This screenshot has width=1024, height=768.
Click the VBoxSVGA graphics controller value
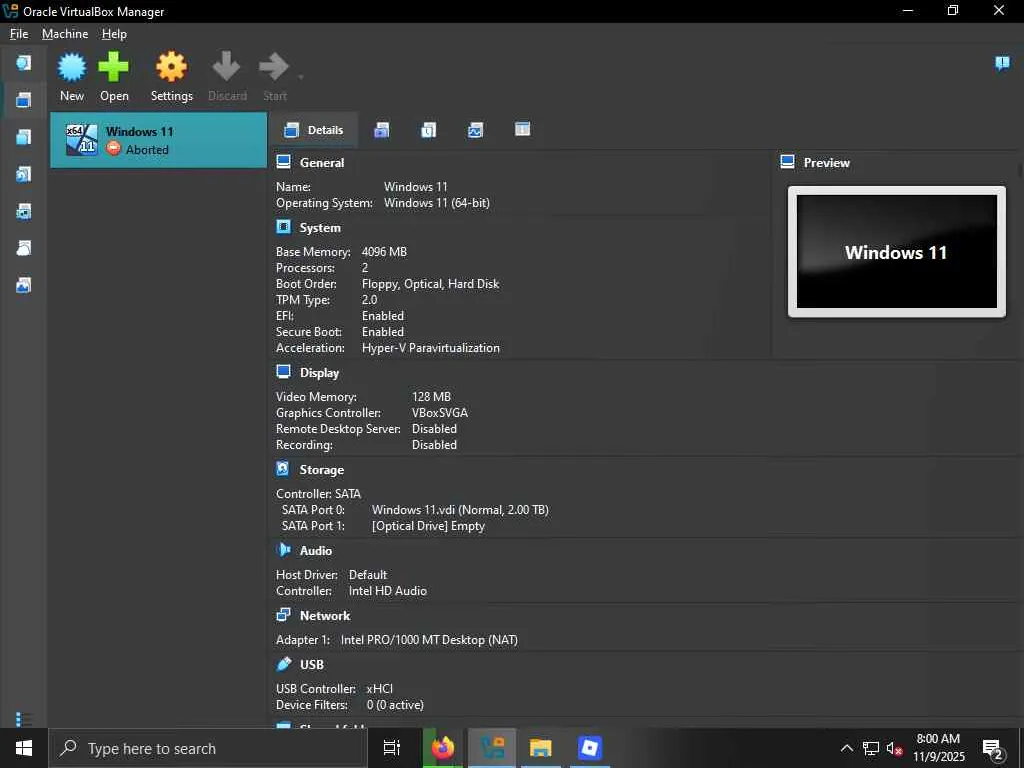coord(440,413)
